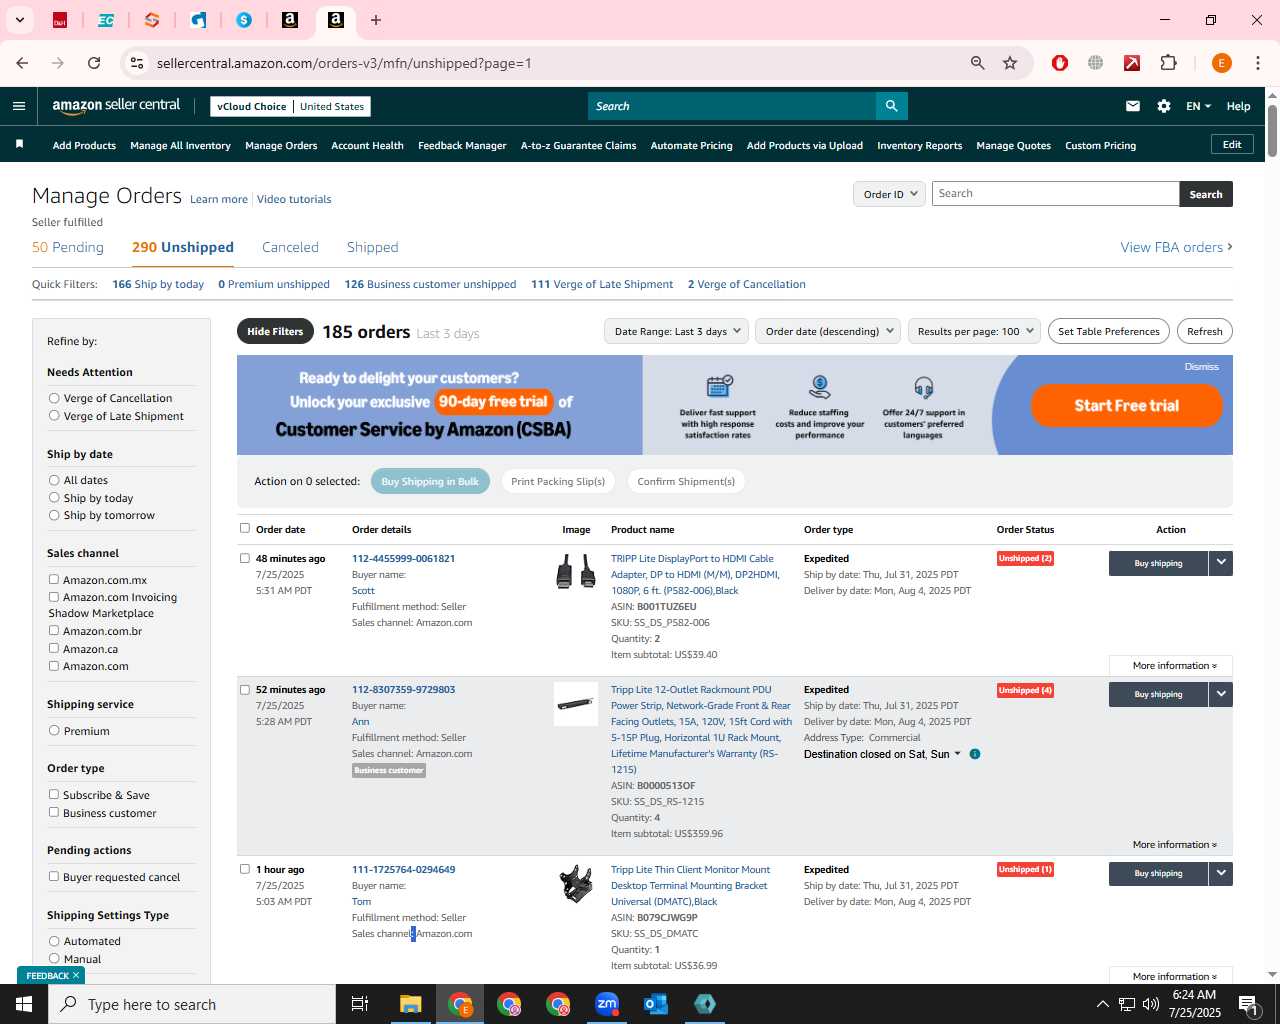Open Settings gear in Seller Central
1280x1024 pixels.
coord(1164,106)
